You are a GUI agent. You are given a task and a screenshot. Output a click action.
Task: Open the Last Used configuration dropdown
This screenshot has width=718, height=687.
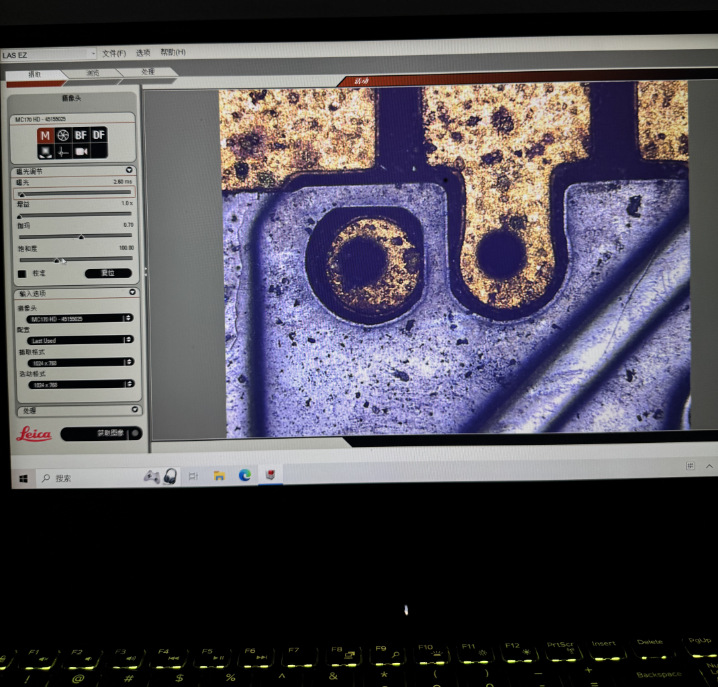click(80, 340)
